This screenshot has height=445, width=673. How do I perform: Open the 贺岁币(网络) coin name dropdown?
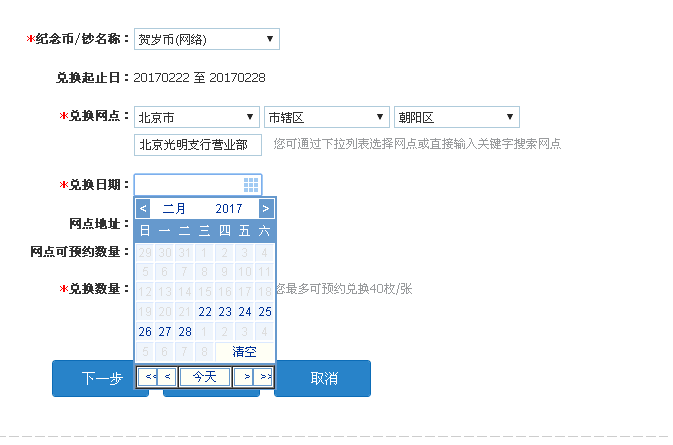tap(206, 39)
